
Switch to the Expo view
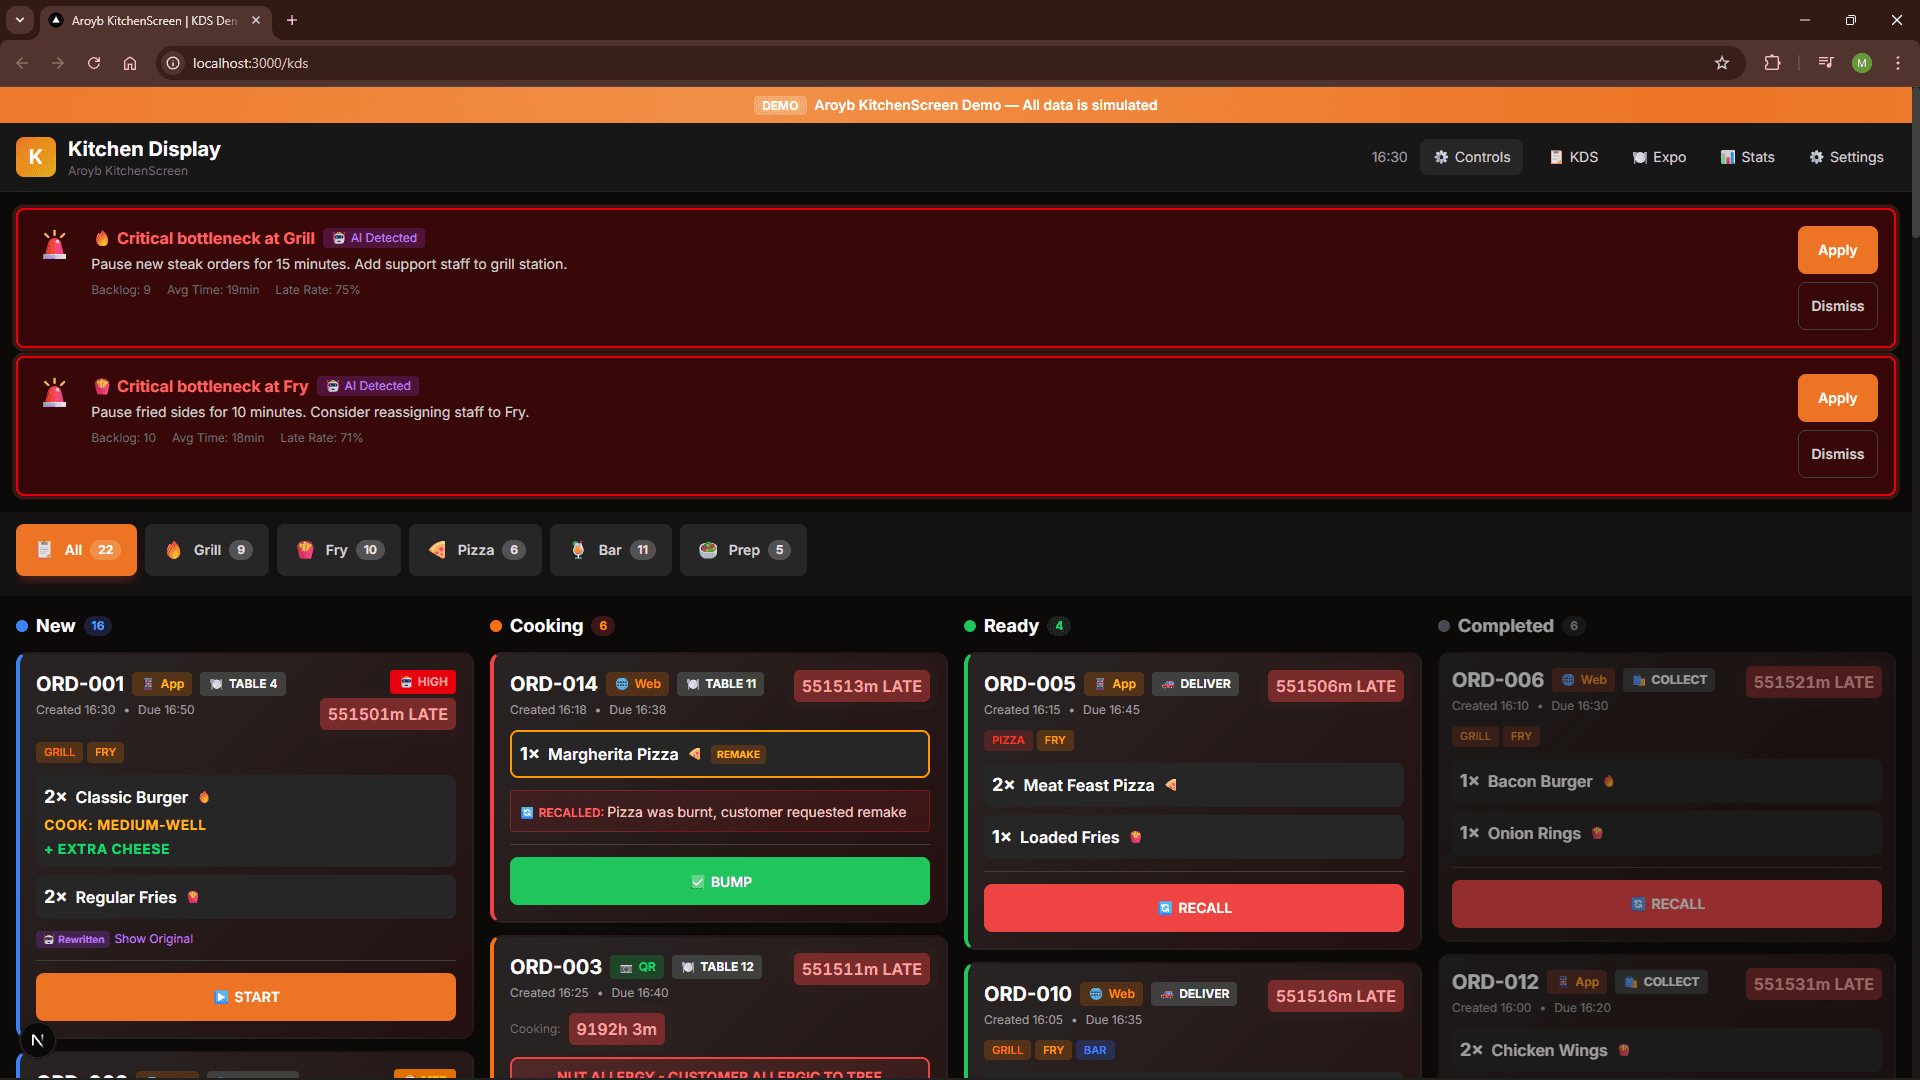point(1659,157)
